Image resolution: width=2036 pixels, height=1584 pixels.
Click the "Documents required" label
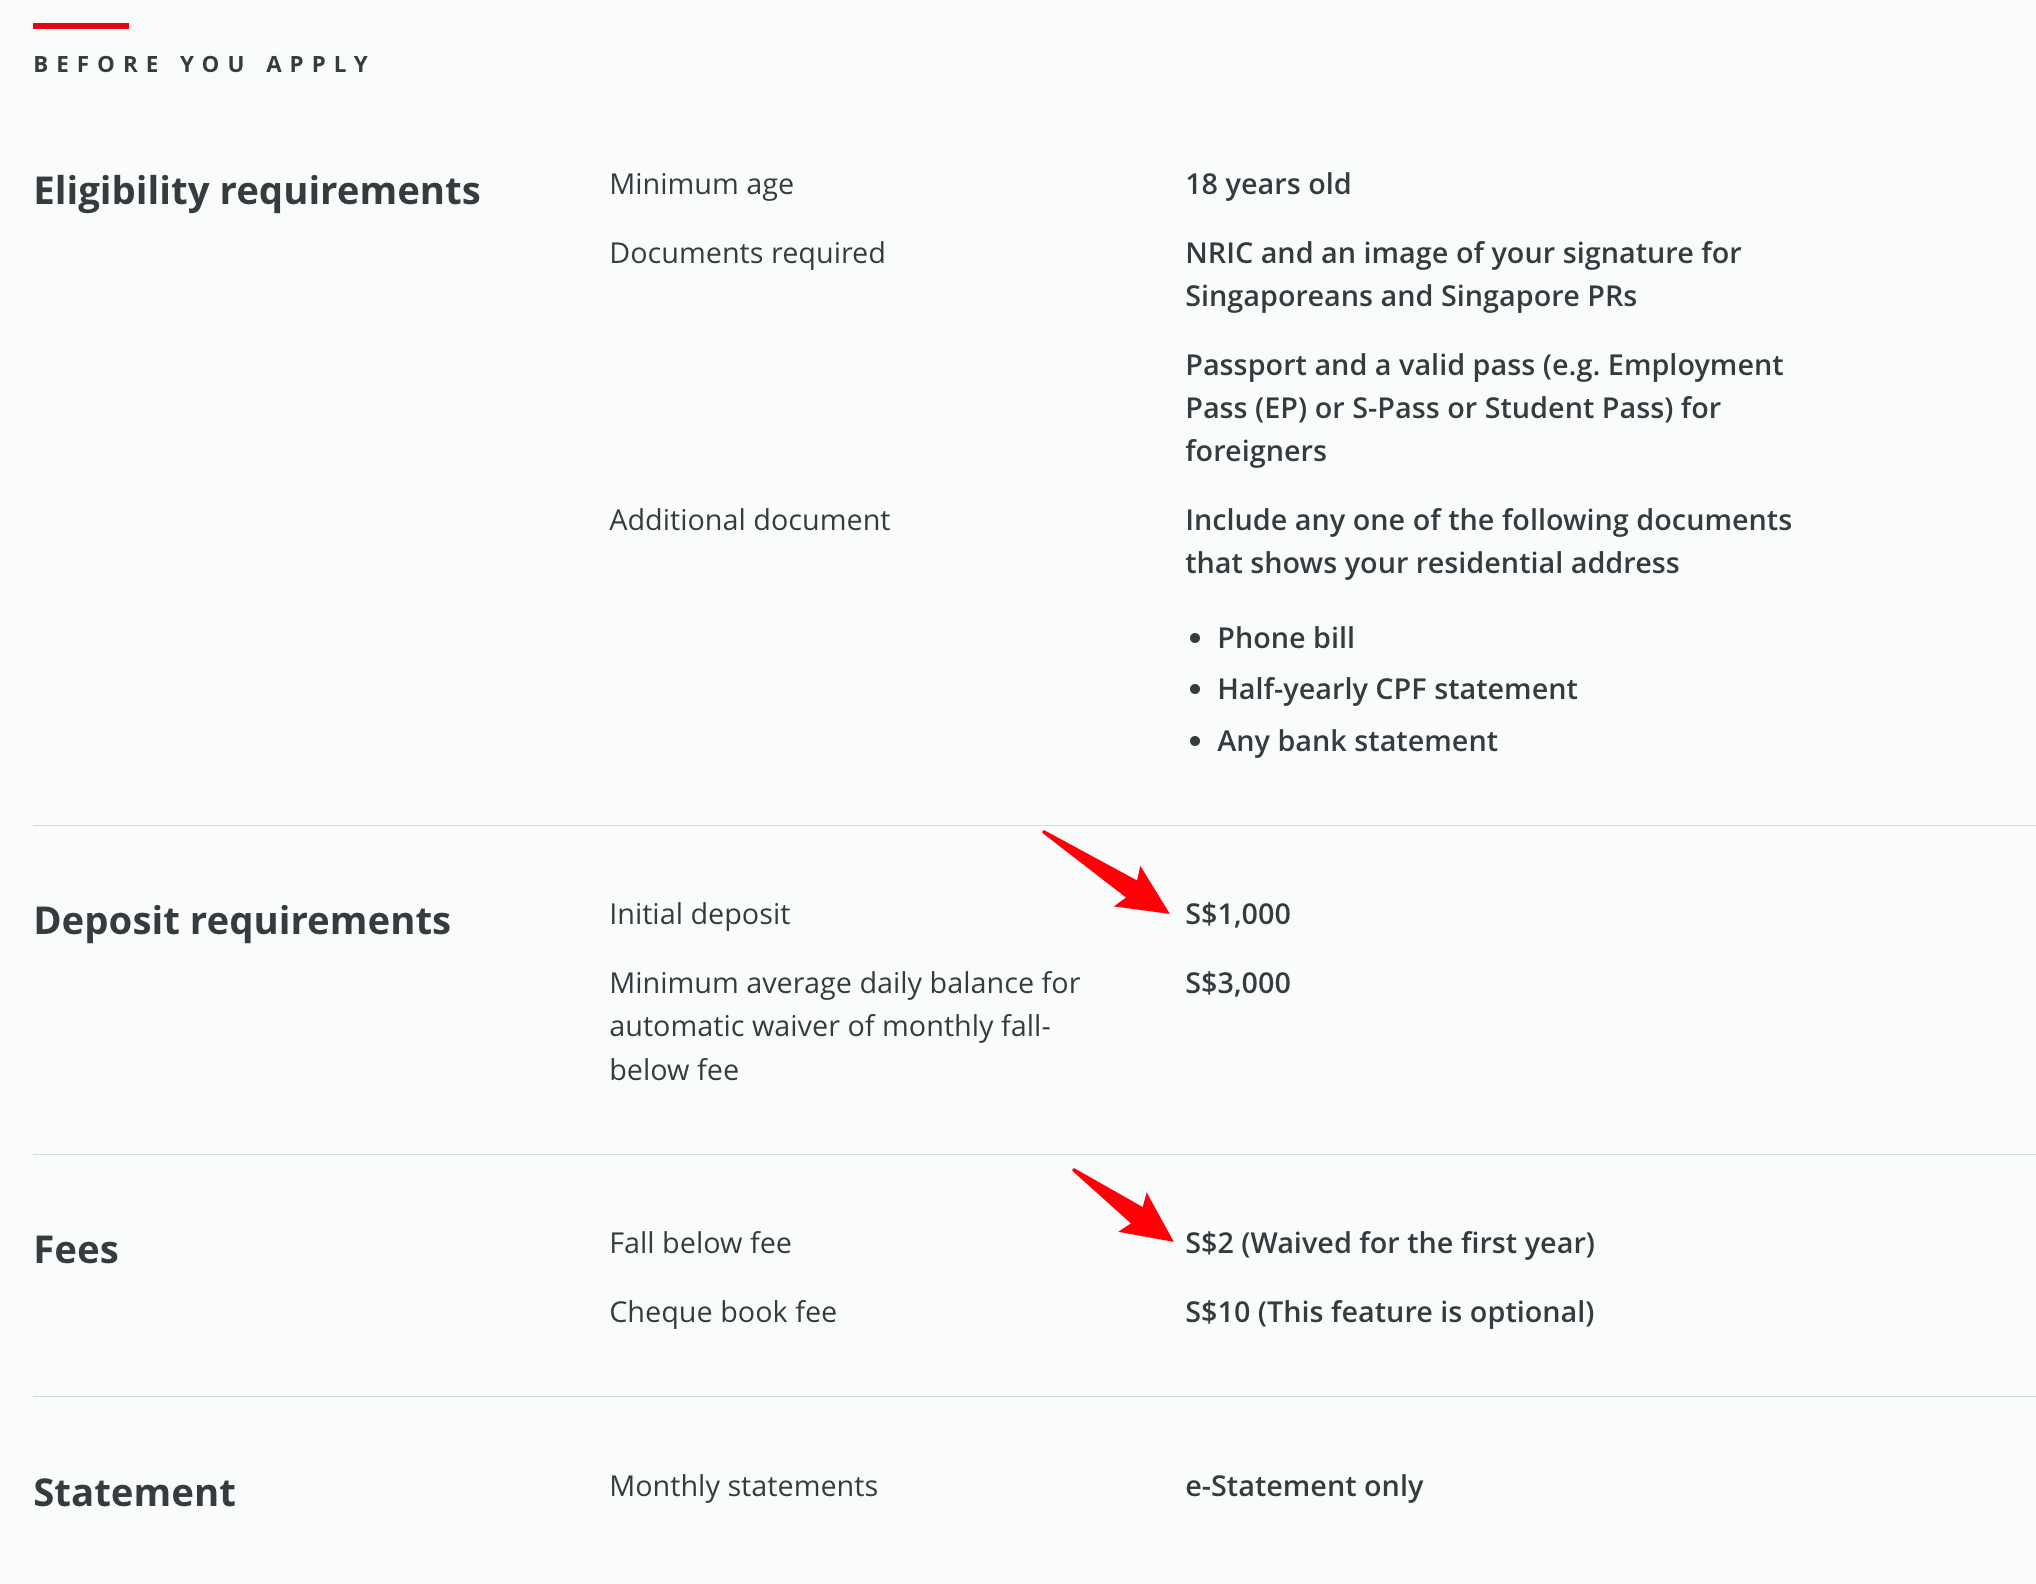tap(747, 253)
